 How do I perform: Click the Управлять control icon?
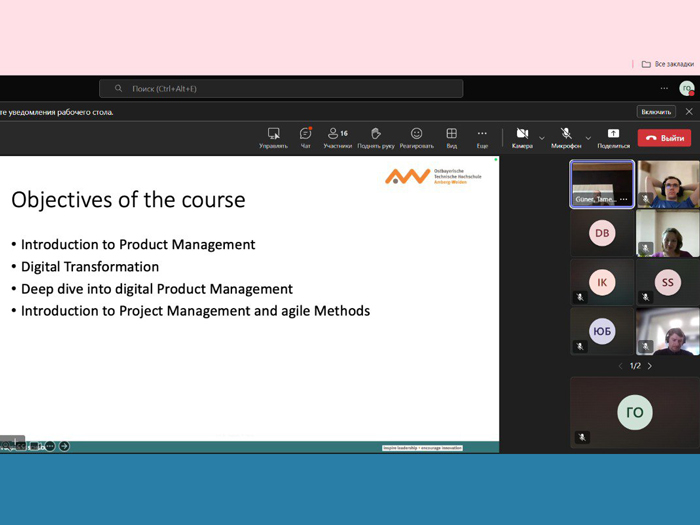click(273, 137)
